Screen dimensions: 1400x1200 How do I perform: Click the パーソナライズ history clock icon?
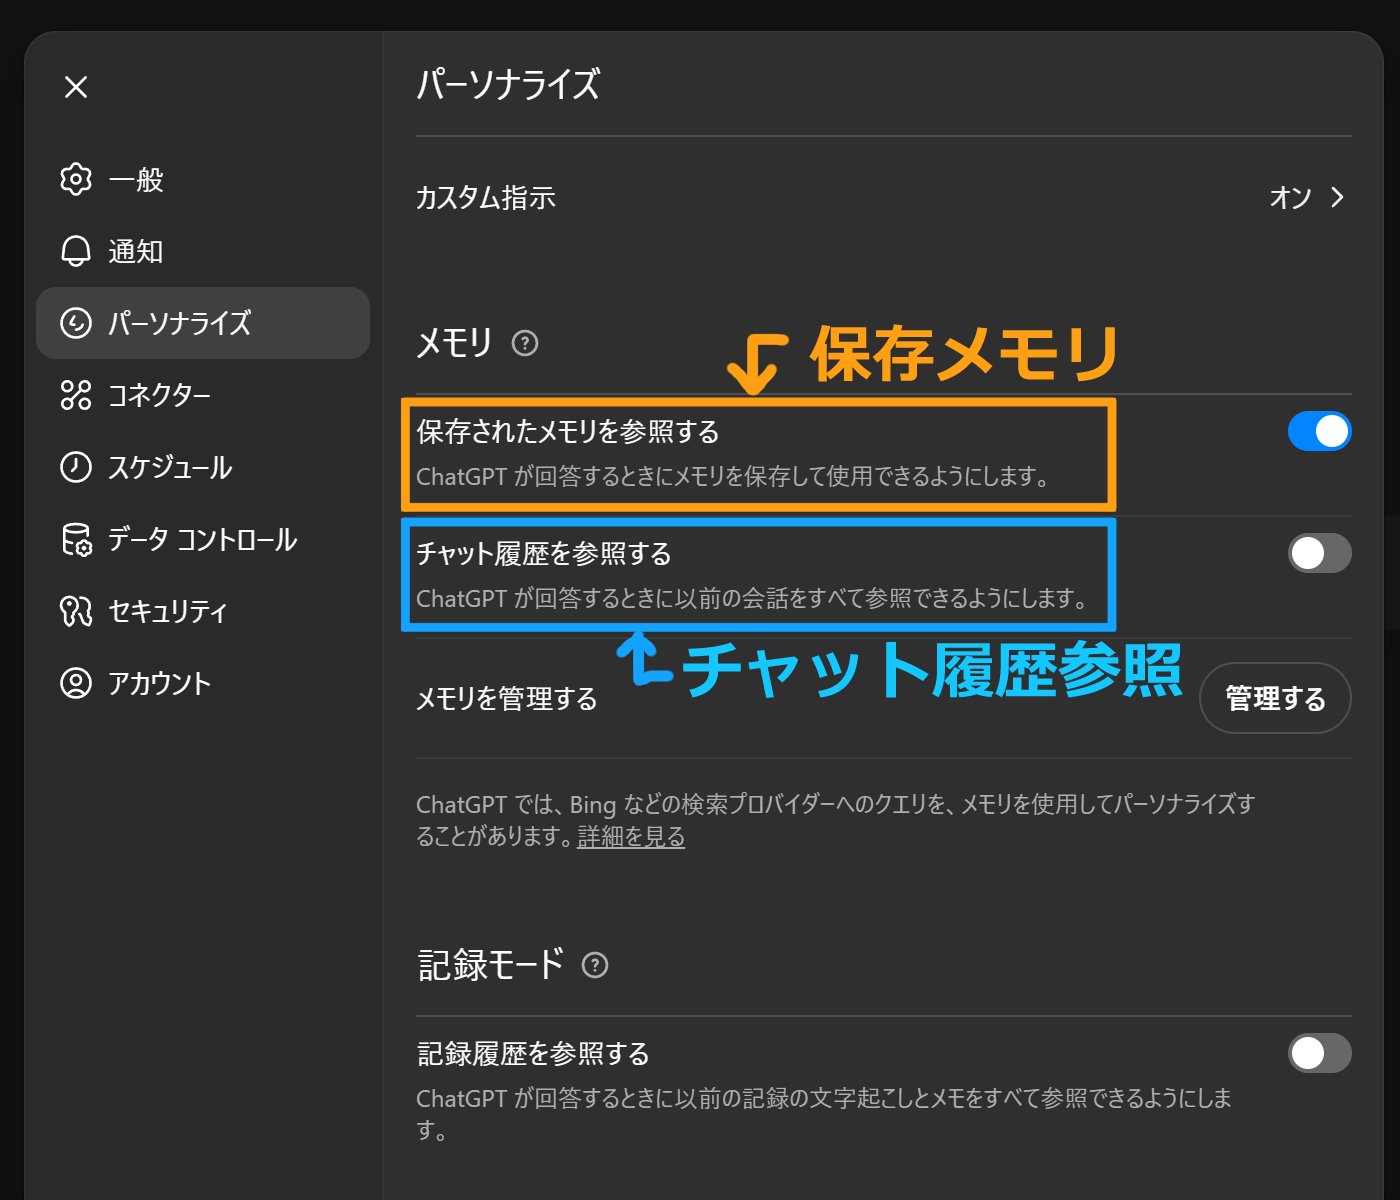[x=75, y=323]
